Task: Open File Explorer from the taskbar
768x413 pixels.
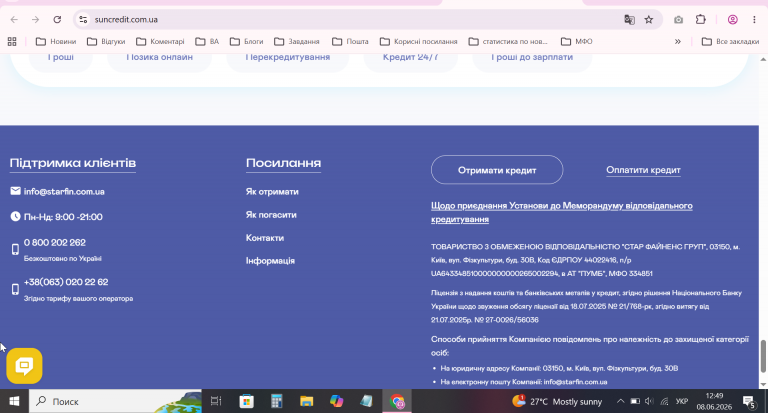Action: (x=307, y=401)
